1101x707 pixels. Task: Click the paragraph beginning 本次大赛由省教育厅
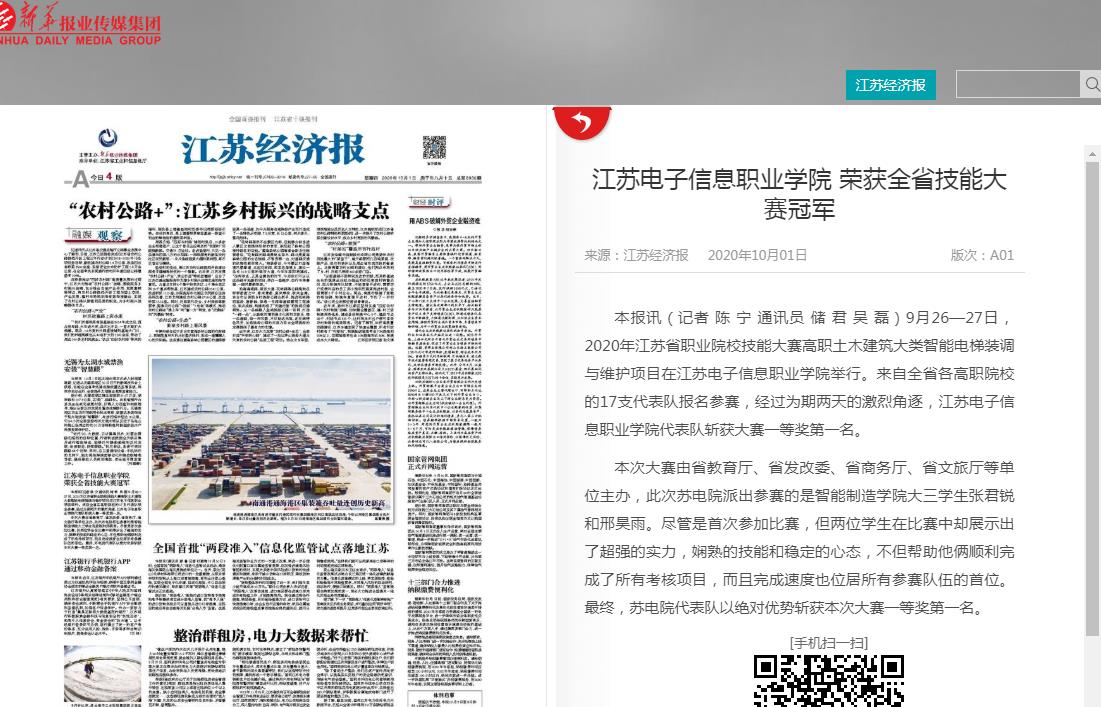799,538
